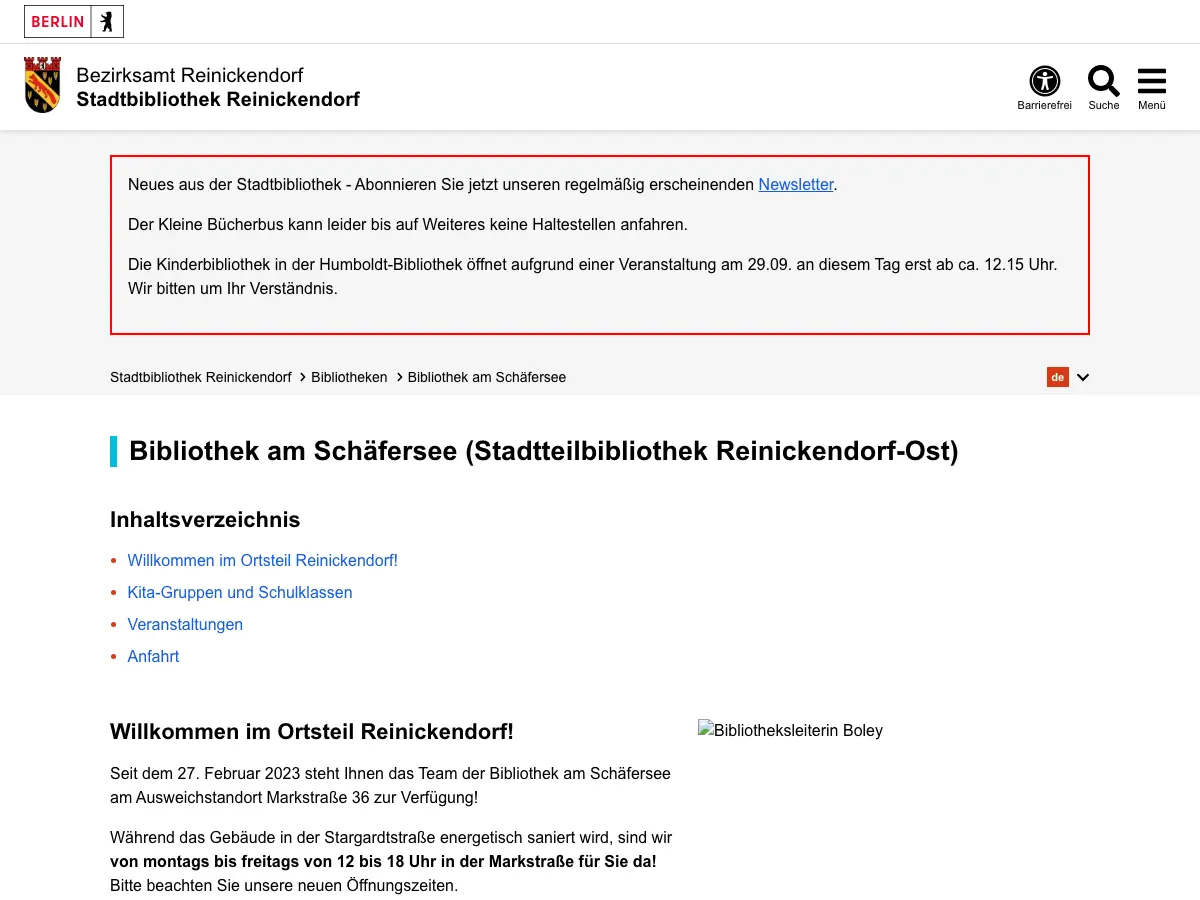The width and height of the screenshot is (1200, 900).
Task: Select Bibliothek am Schäfersee breadcrumb
Action: pos(487,377)
